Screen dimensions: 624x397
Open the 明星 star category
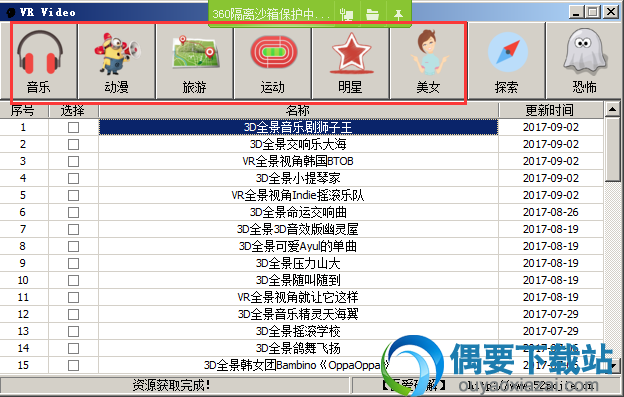[351, 61]
